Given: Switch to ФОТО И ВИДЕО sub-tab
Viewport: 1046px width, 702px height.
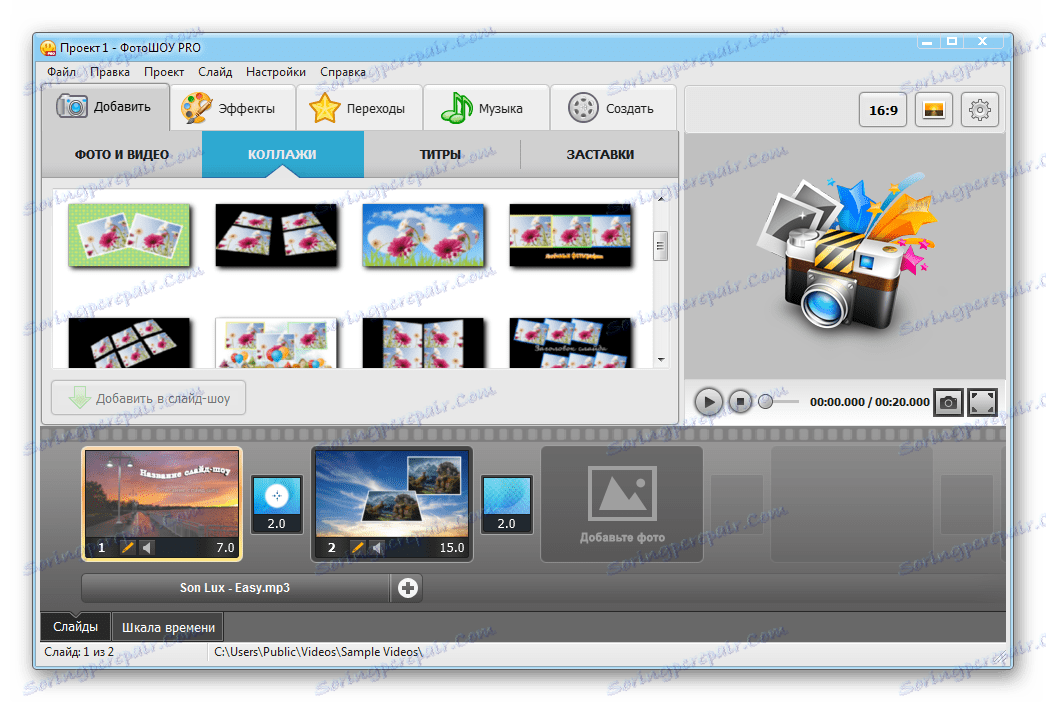Looking at the screenshot, I should pyautogui.click(x=121, y=154).
